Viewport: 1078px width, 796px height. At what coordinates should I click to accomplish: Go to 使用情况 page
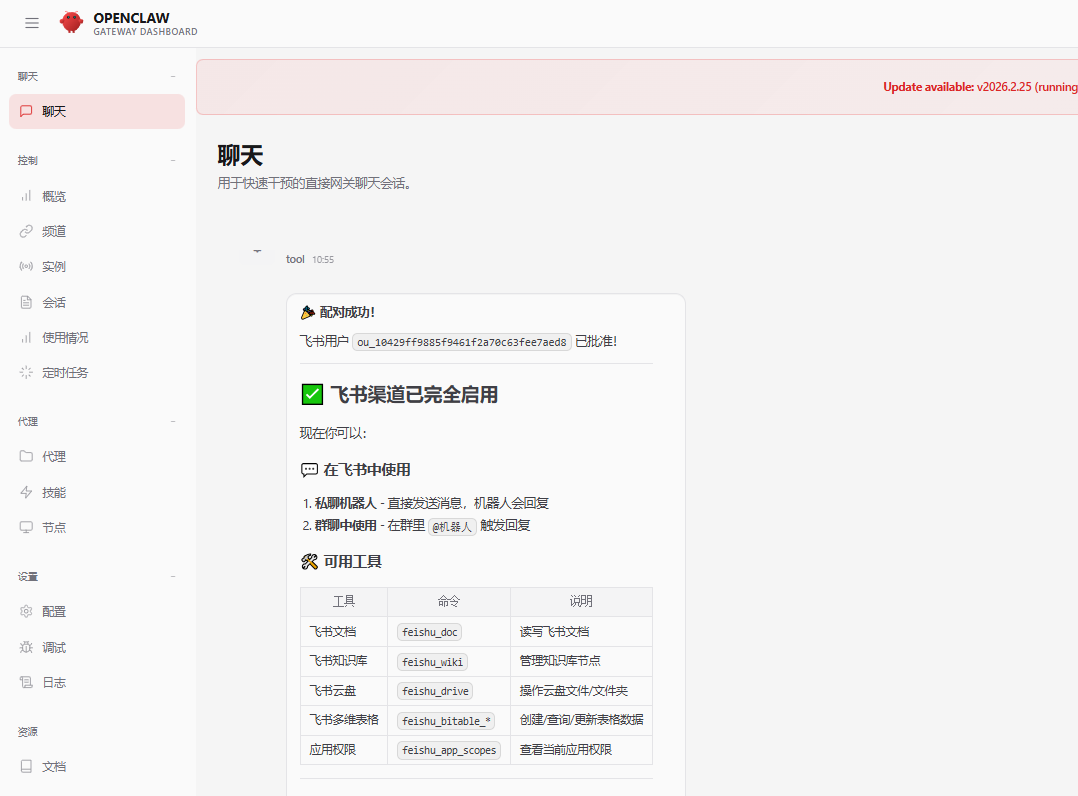click(65, 338)
